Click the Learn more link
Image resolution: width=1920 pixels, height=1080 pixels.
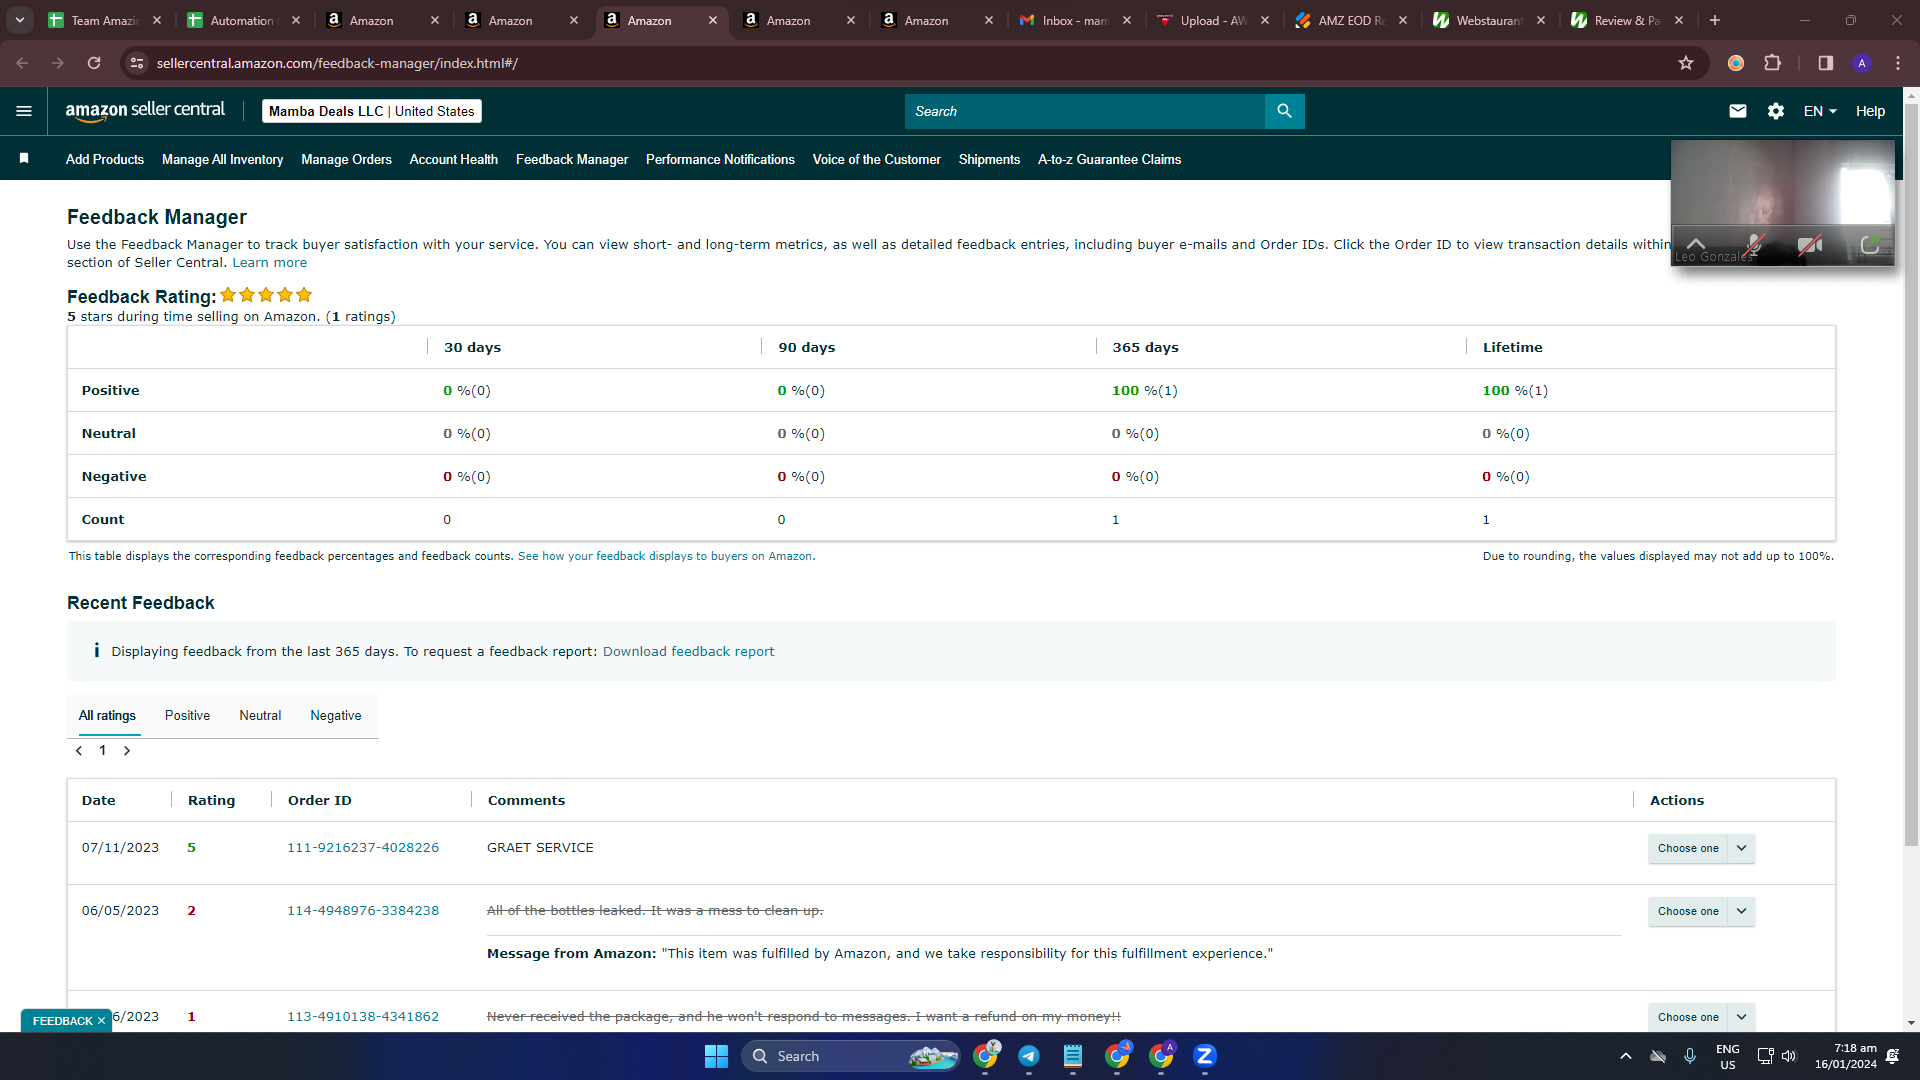point(270,263)
